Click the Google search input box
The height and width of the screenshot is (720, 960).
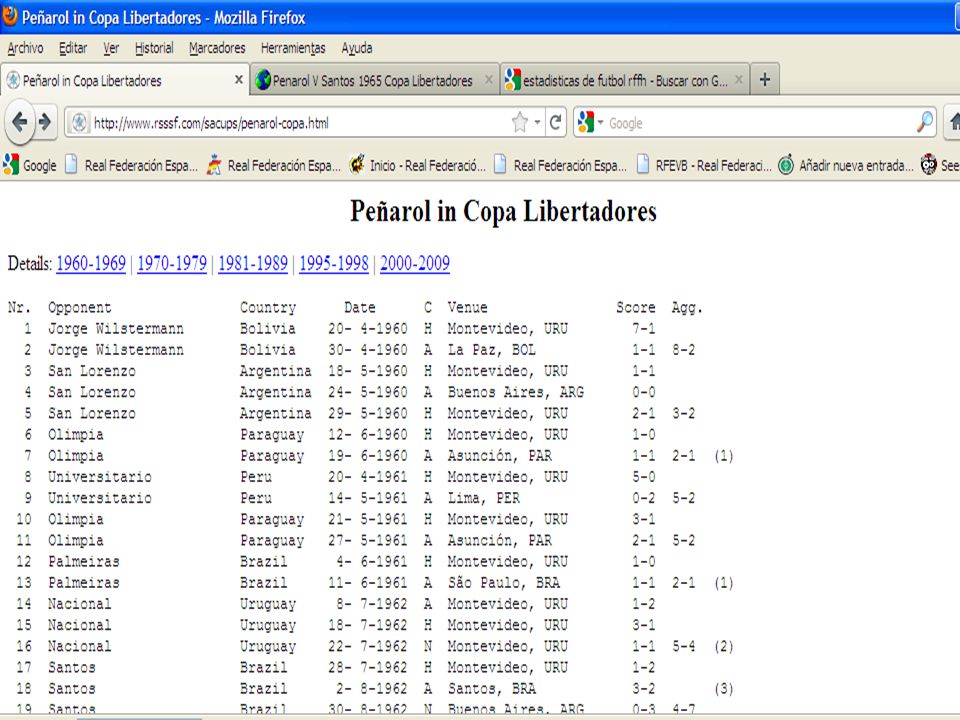(x=759, y=123)
